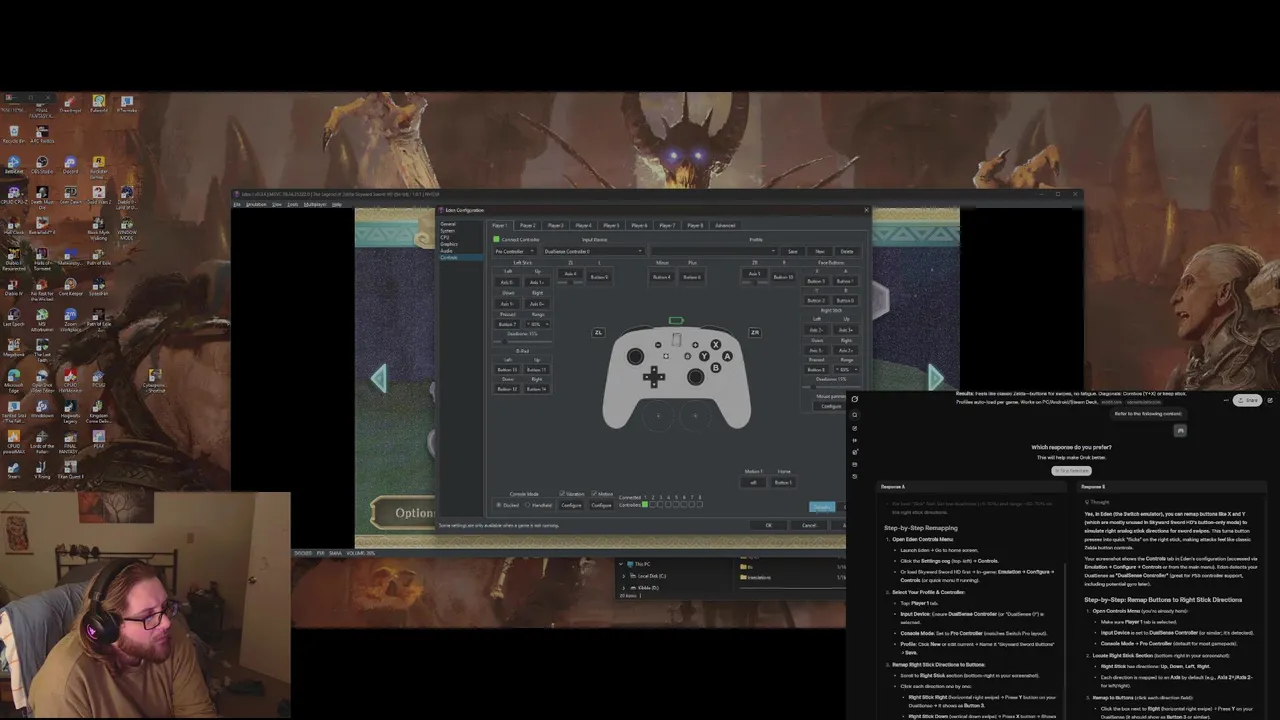Expand the Local Disk (C:) tree item
Screen dimensions: 1280x720
(623, 576)
